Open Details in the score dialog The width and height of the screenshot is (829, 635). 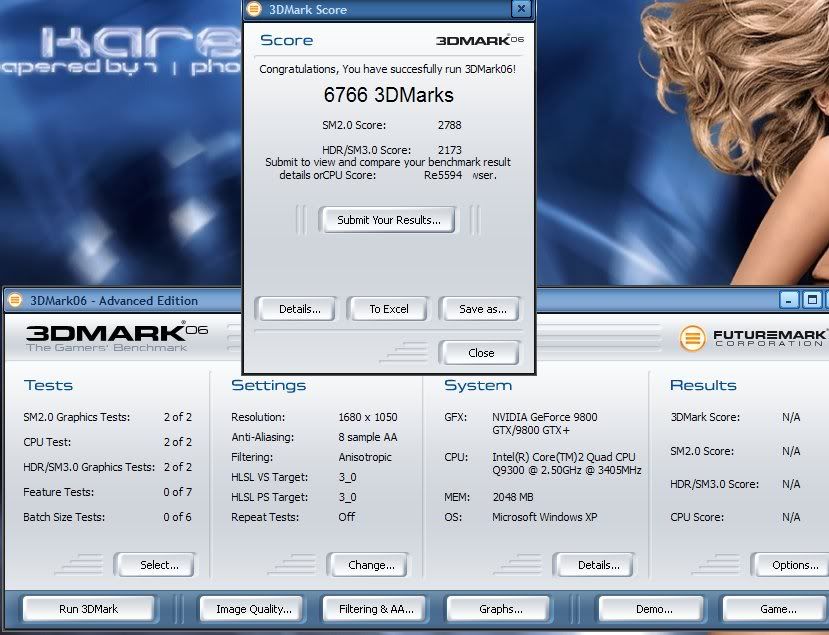click(300, 309)
